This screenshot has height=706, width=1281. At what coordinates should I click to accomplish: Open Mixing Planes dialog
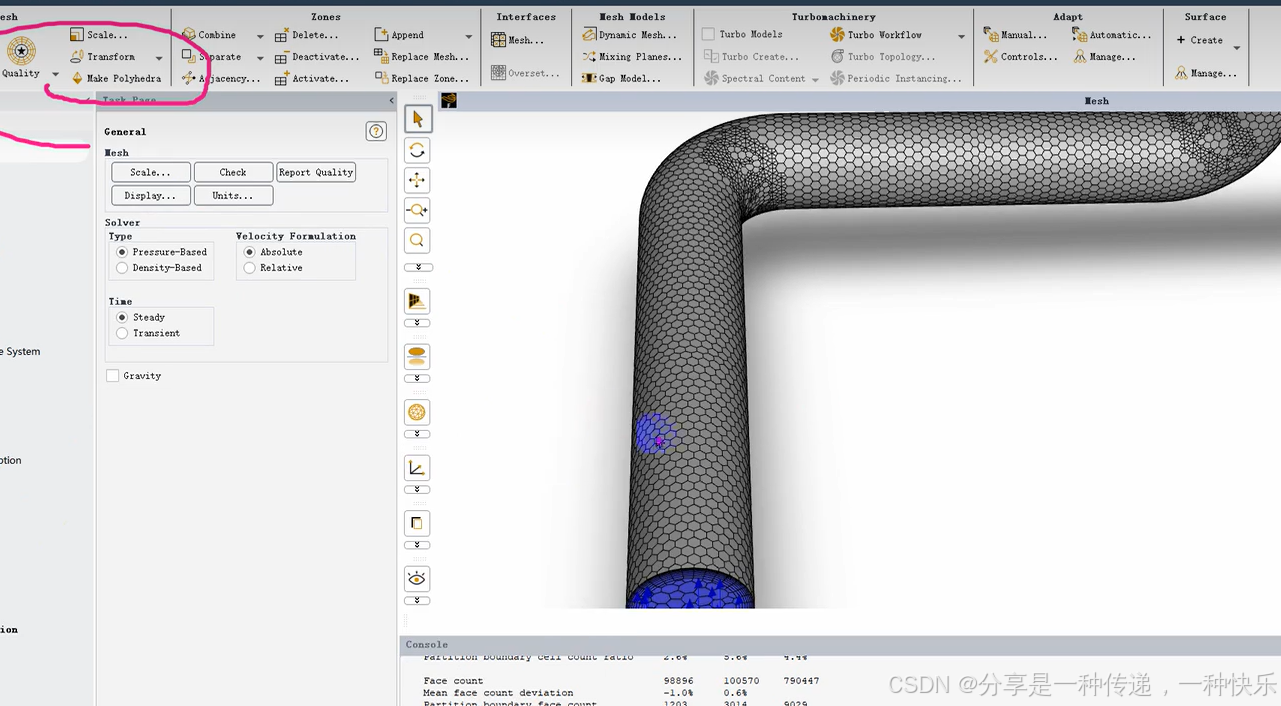click(x=632, y=57)
